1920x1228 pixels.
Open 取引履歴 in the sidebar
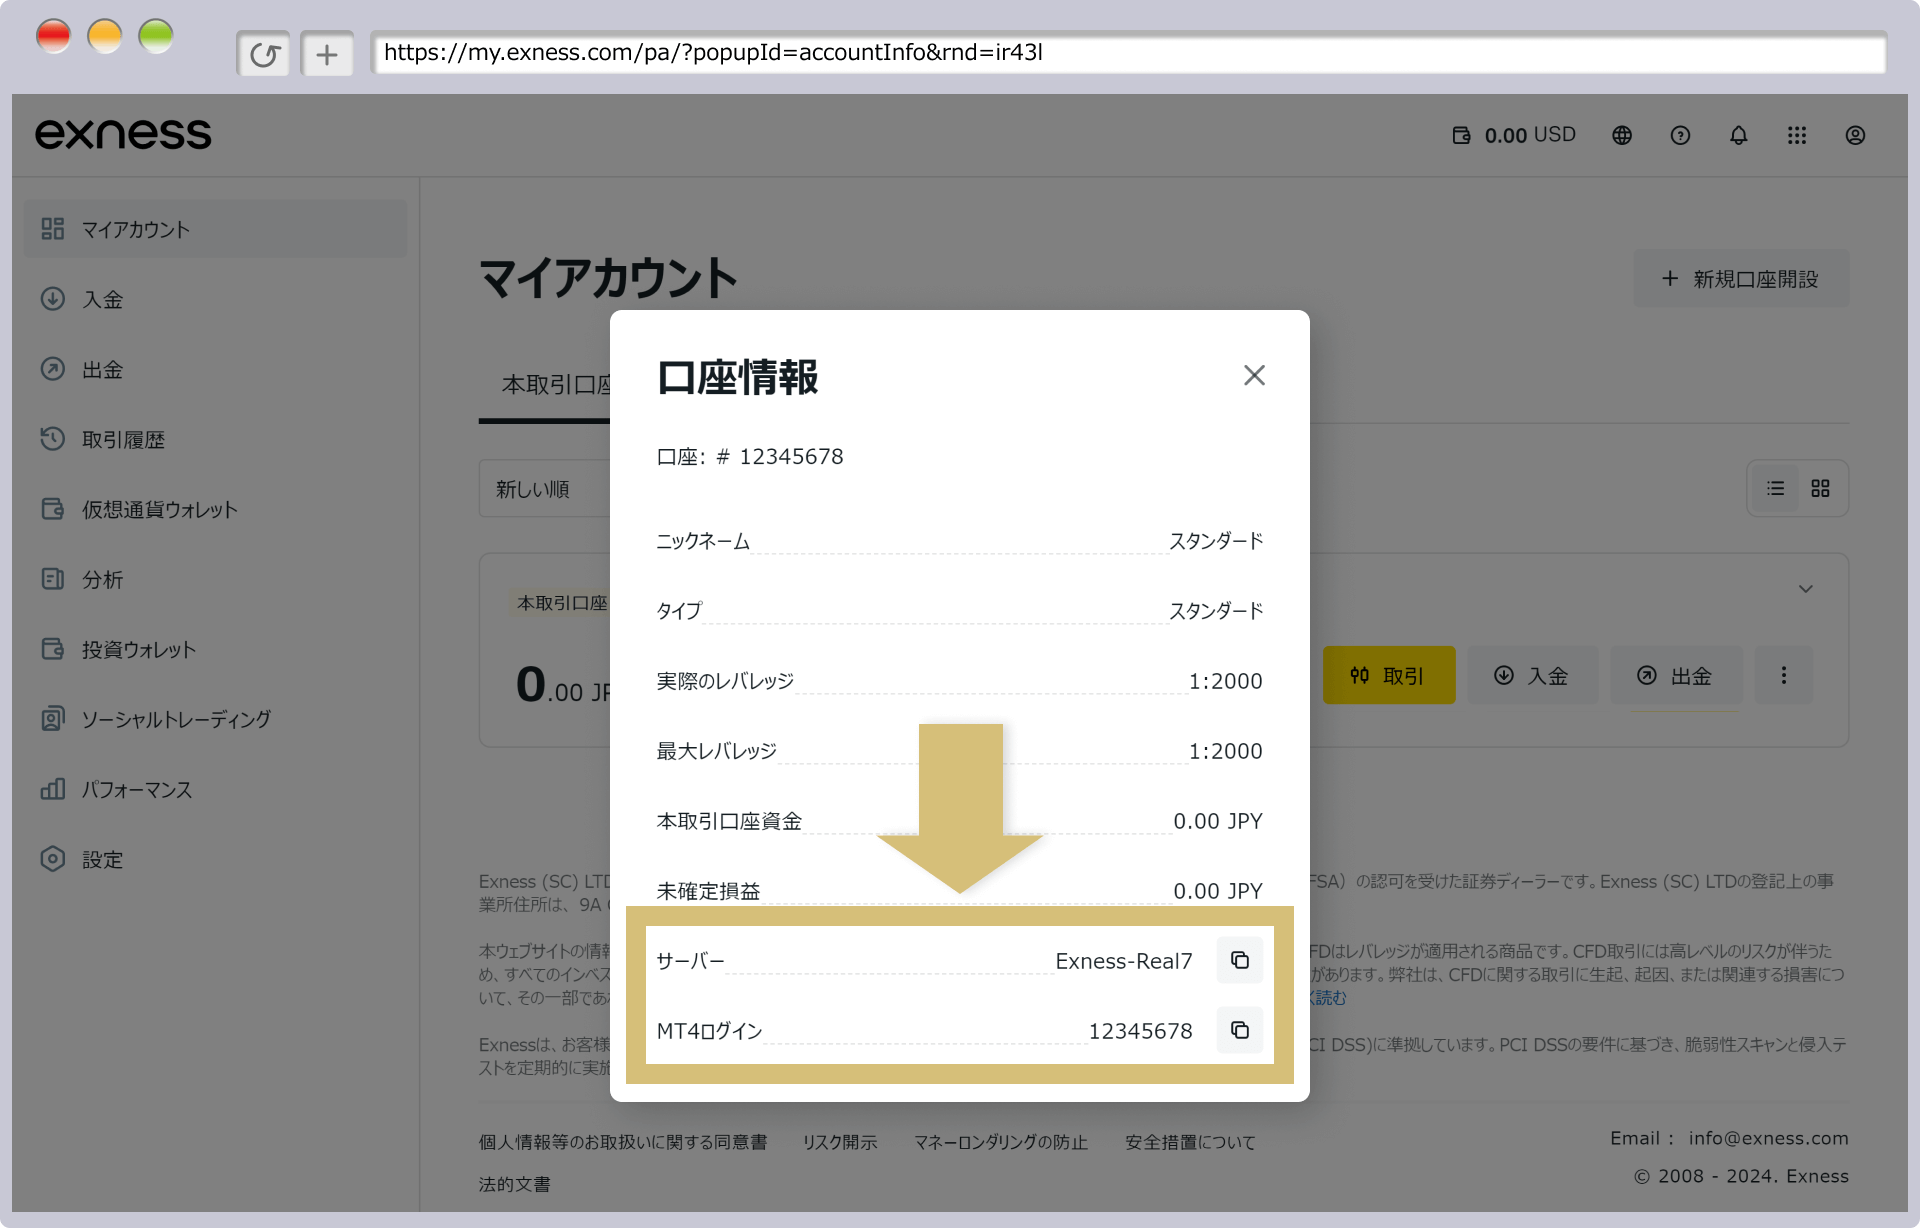pos(123,439)
